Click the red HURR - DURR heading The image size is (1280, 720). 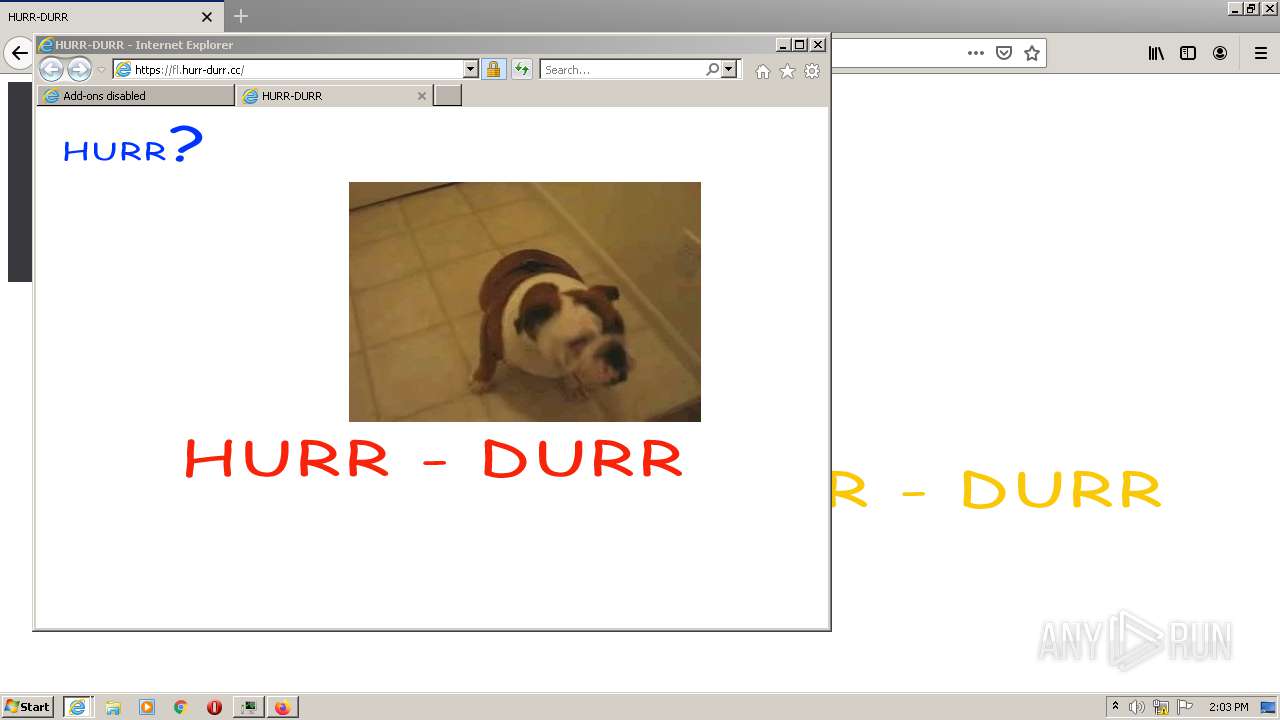click(x=434, y=459)
